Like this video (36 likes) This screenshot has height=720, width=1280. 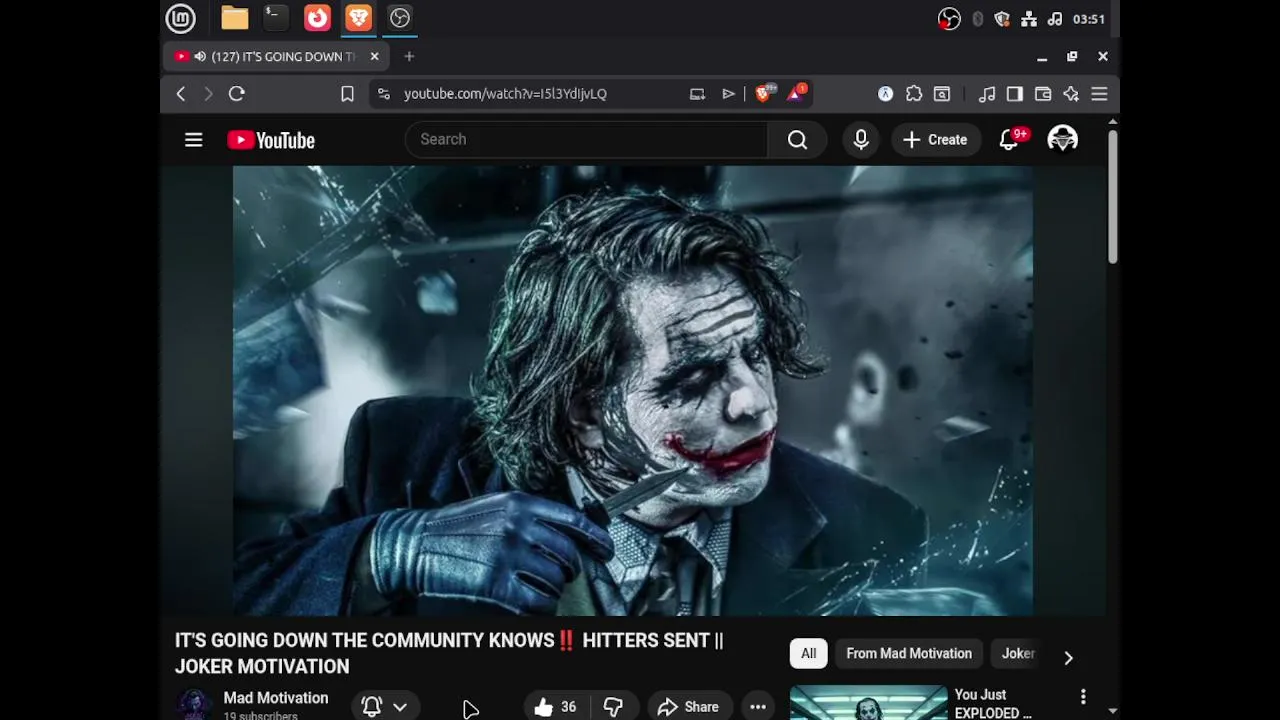coord(555,707)
